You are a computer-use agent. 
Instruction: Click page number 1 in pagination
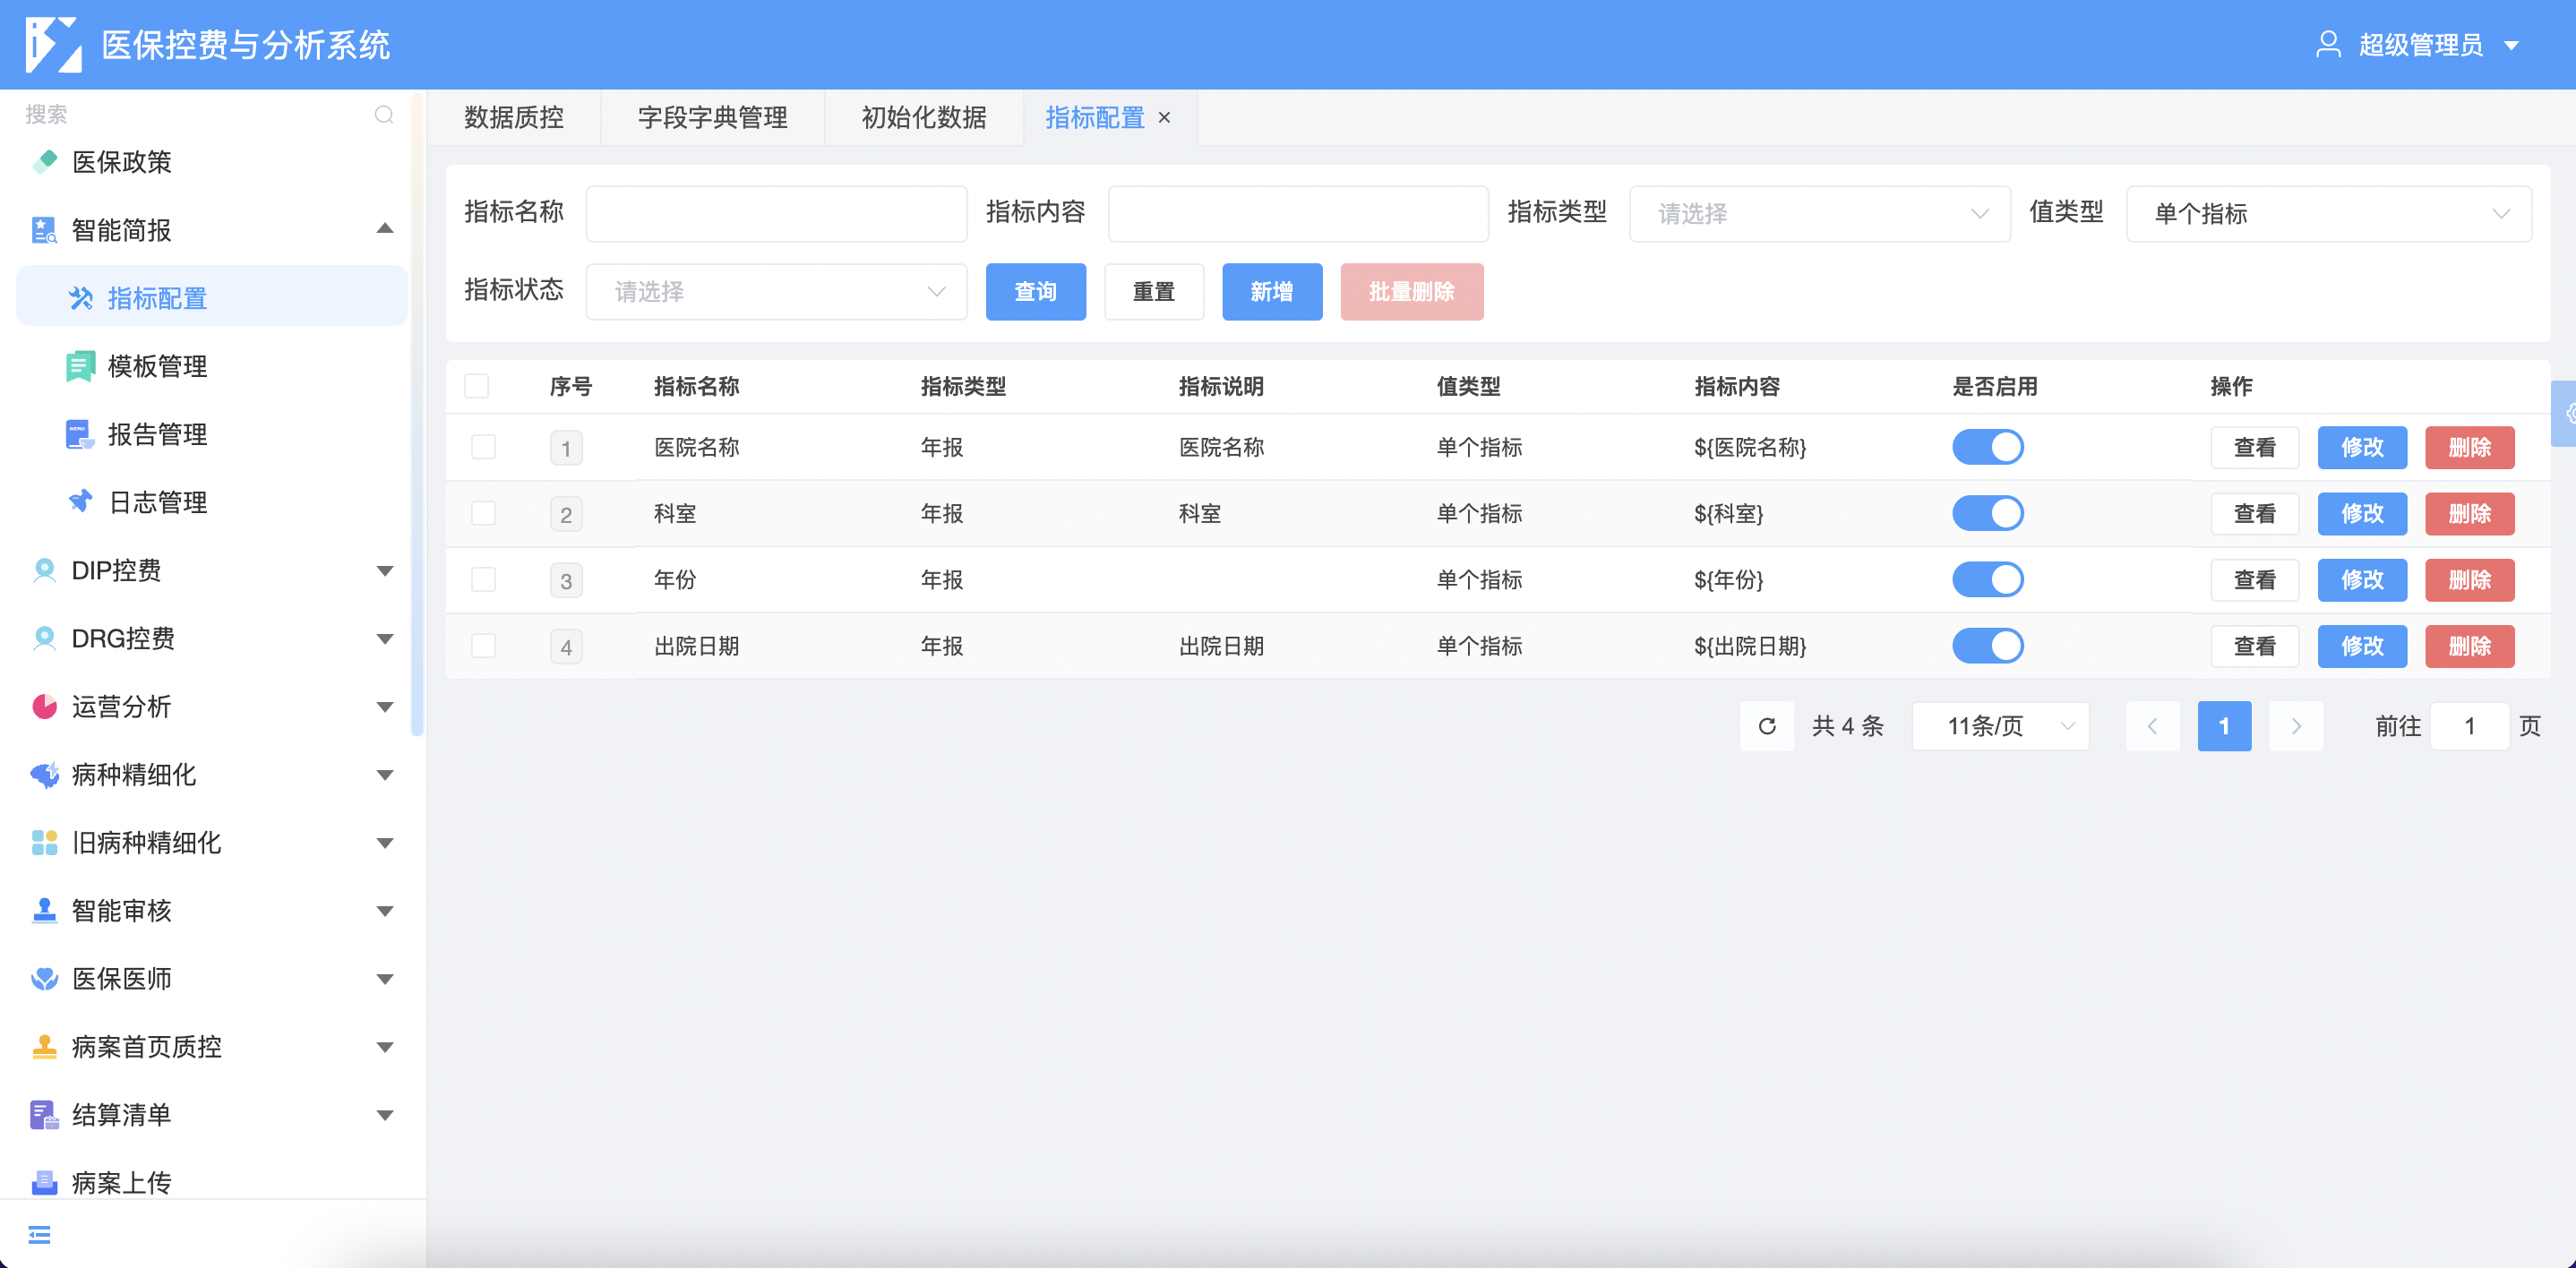pyautogui.click(x=2224, y=726)
